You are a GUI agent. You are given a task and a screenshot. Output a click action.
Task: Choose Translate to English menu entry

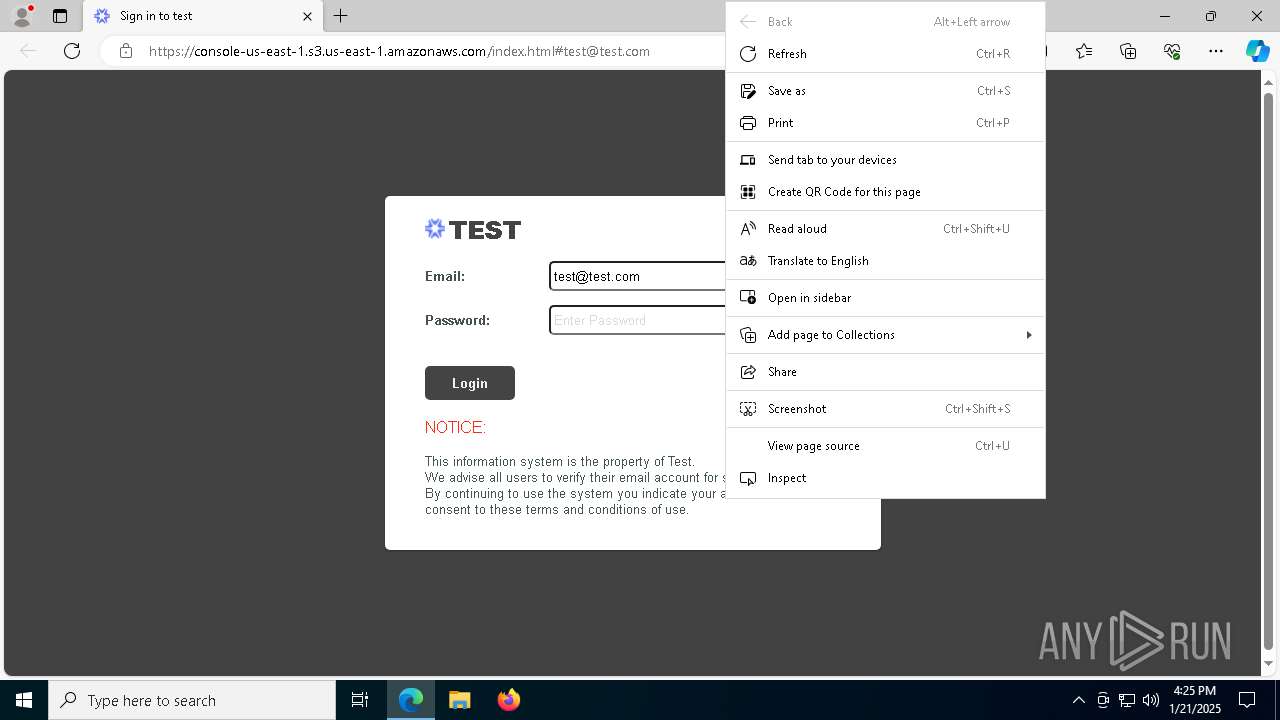pyautogui.click(x=885, y=261)
